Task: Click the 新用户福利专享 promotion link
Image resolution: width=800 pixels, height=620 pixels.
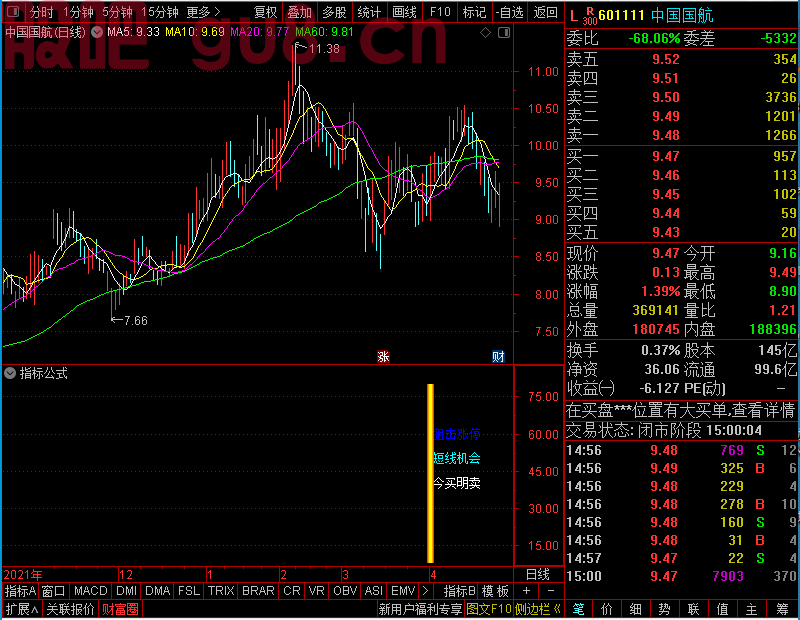Action: (x=420, y=609)
